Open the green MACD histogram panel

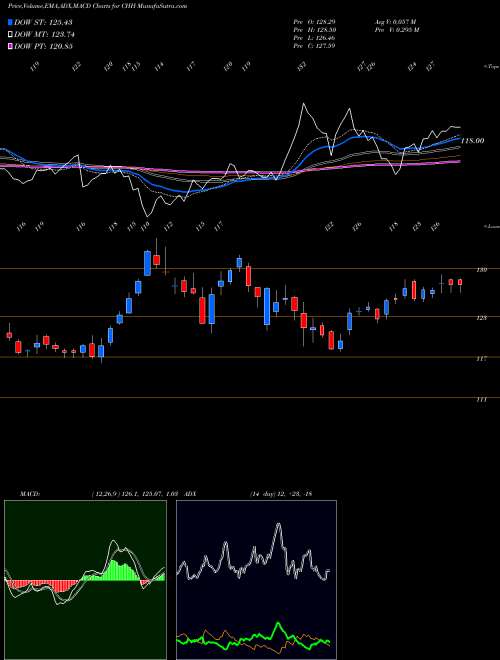pyautogui.click(x=85, y=580)
